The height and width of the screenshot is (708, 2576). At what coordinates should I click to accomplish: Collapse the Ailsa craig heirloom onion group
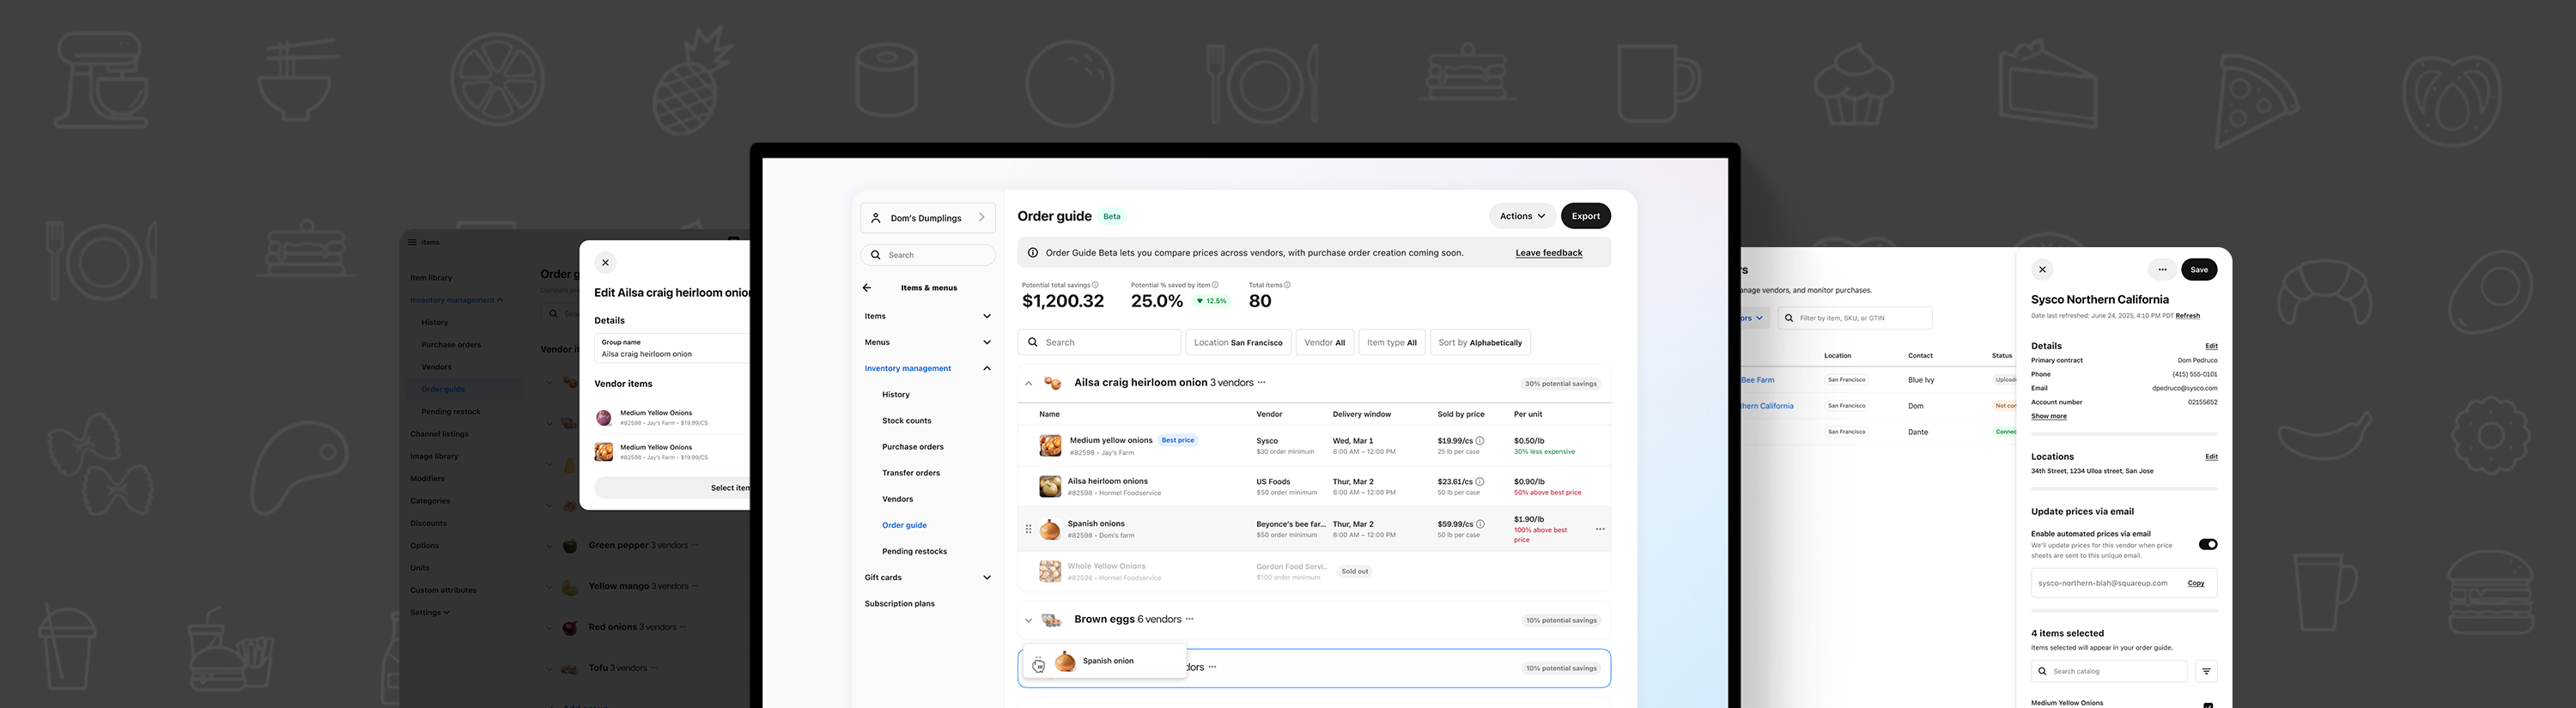1028,383
